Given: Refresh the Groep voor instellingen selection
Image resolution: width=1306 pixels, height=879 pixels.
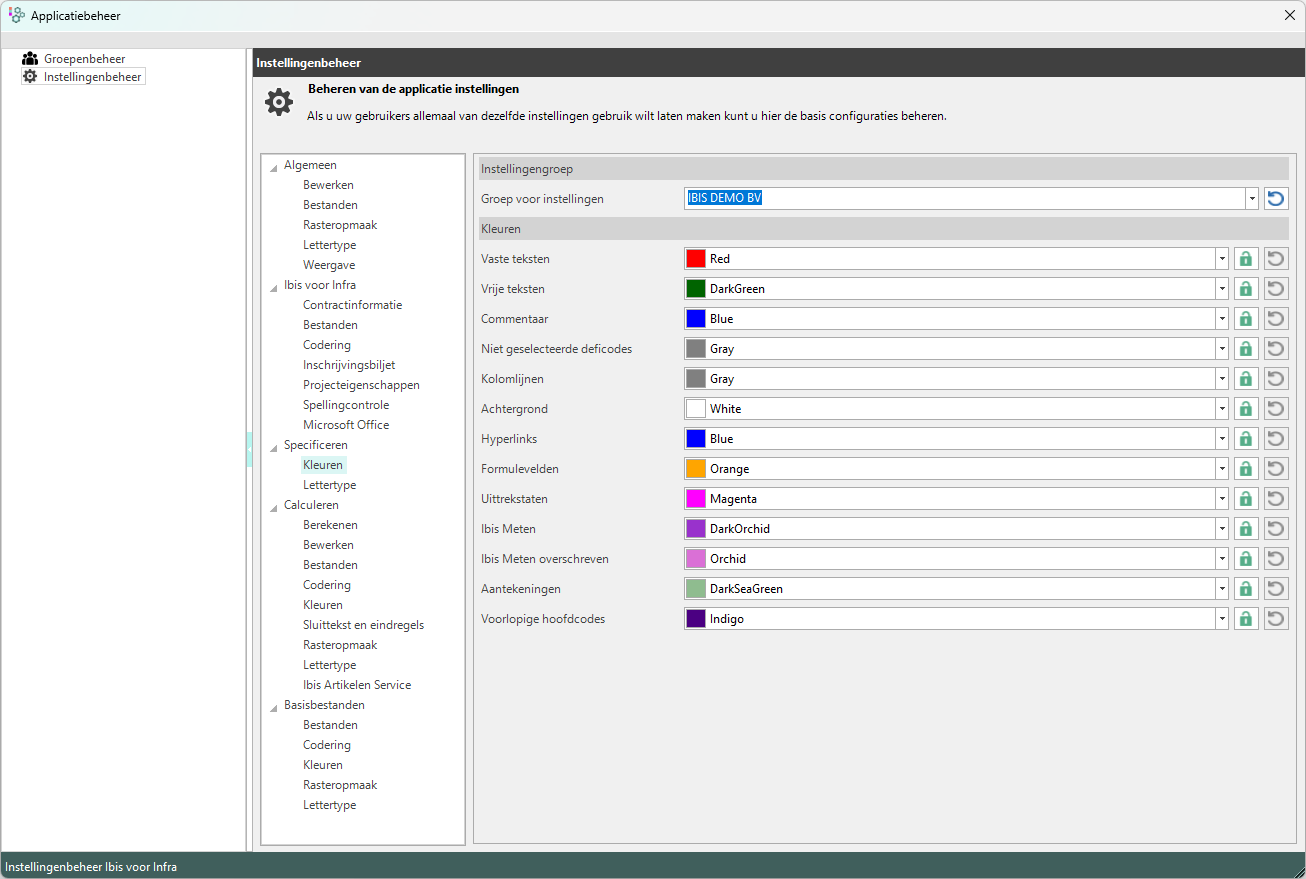Looking at the screenshot, I should pos(1275,199).
